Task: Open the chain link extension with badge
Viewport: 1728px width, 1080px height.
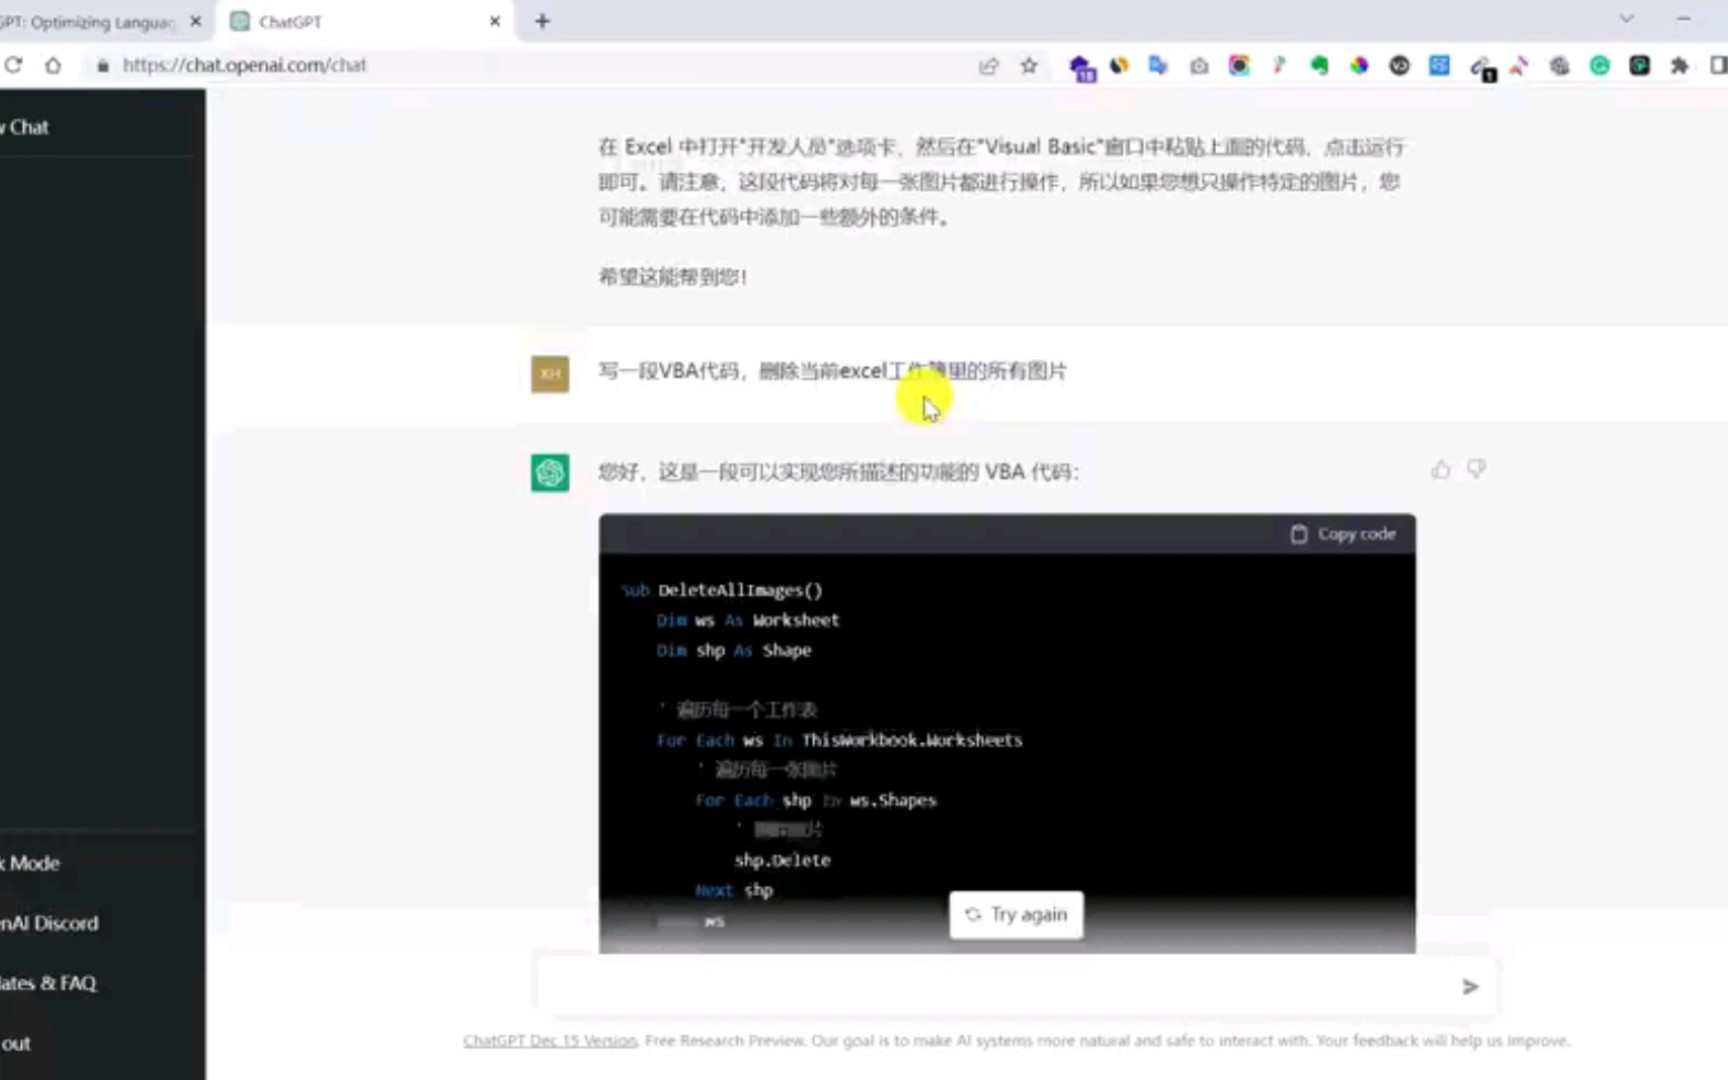Action: [1482, 68]
